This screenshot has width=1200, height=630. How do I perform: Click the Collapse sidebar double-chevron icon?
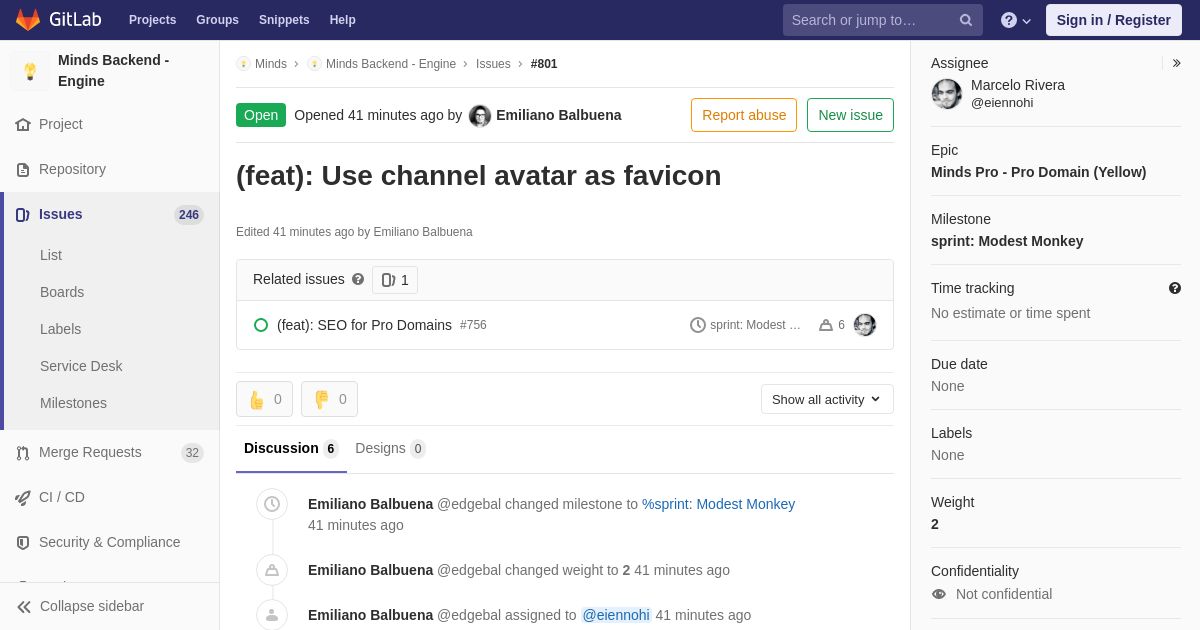tap(24, 606)
